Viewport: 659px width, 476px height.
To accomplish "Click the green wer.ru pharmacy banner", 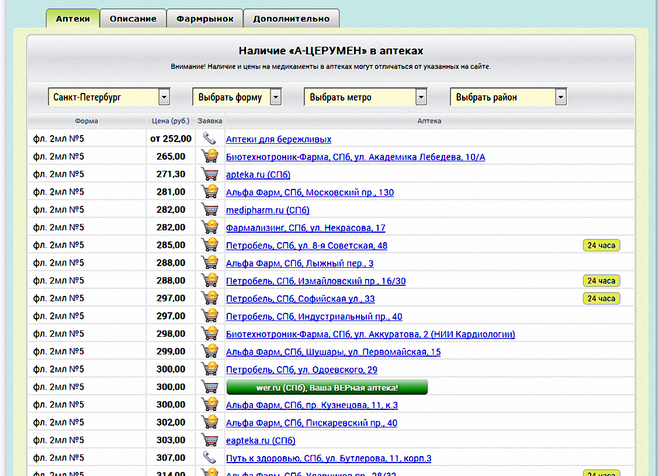I will tap(326, 387).
